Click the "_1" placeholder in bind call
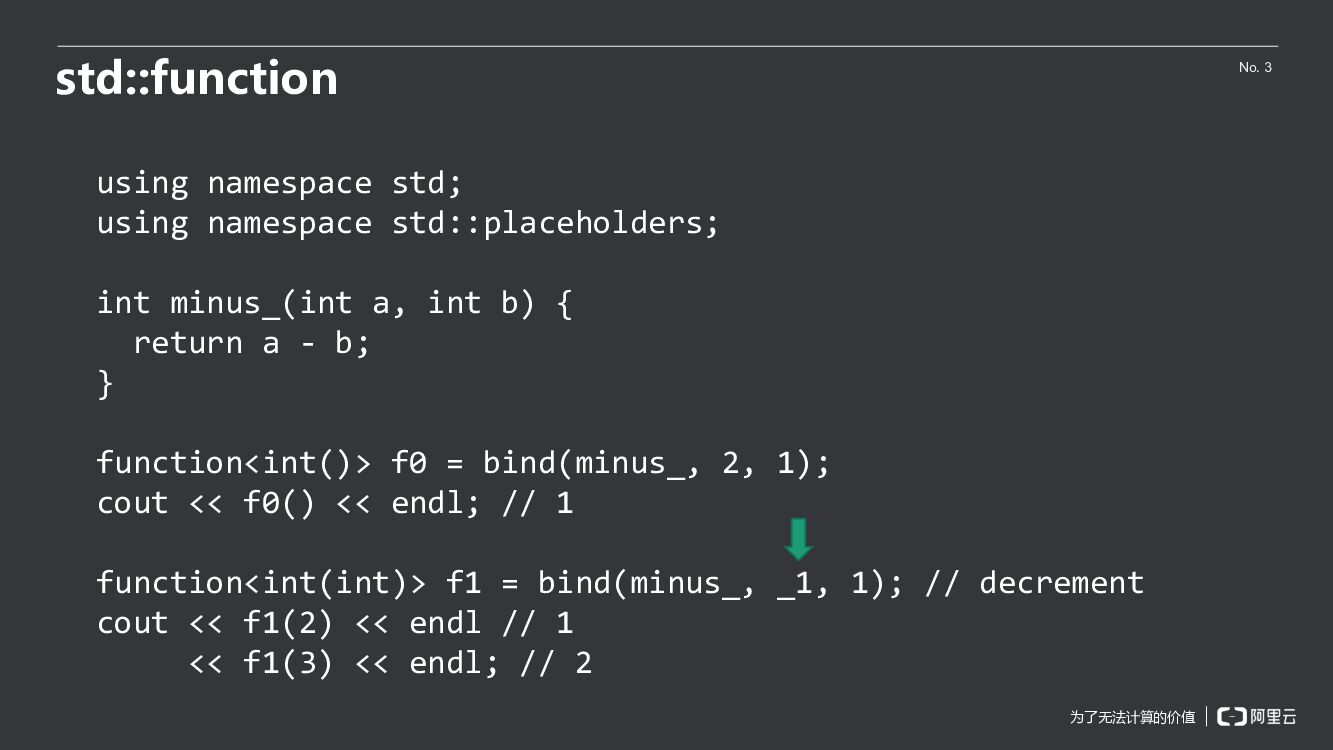 pos(795,583)
